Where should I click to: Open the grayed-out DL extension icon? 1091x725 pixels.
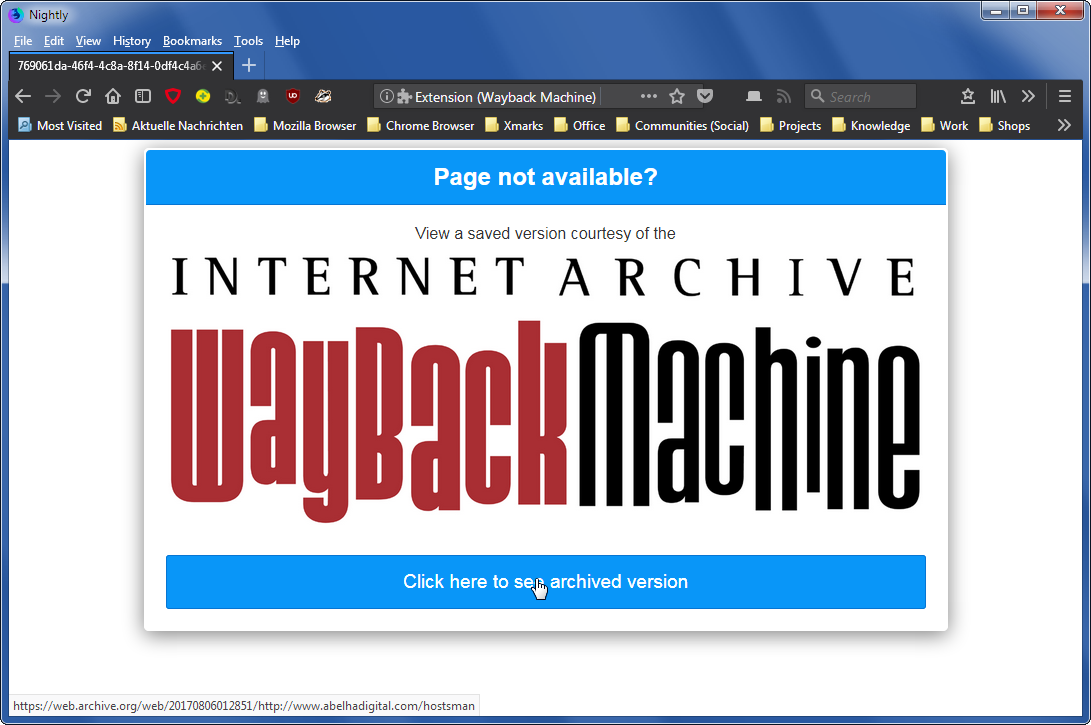(x=233, y=97)
